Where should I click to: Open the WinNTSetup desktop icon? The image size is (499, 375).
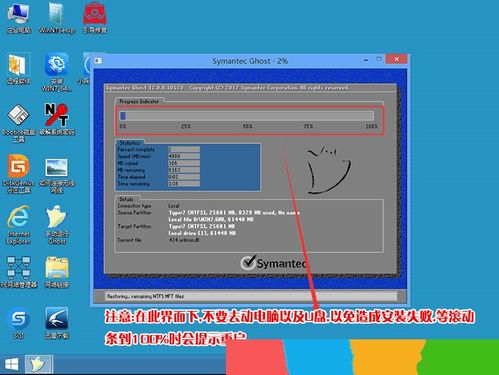[x=56, y=17]
